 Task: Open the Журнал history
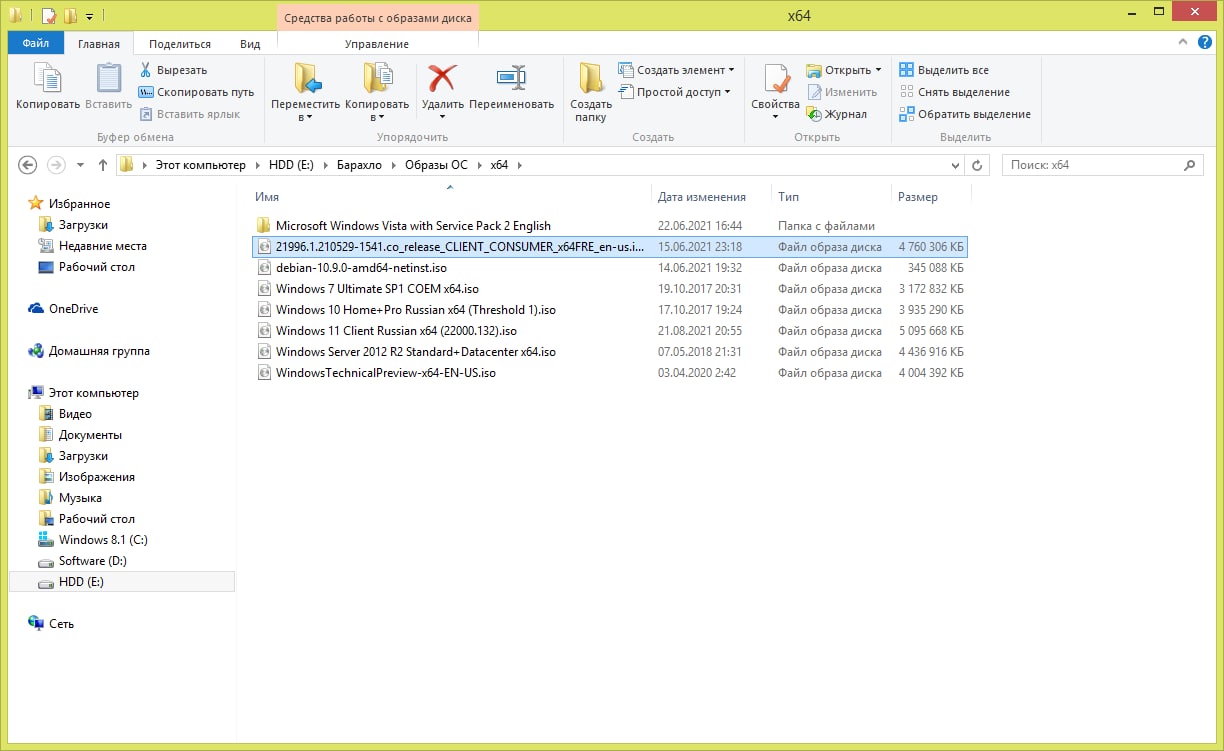point(837,114)
